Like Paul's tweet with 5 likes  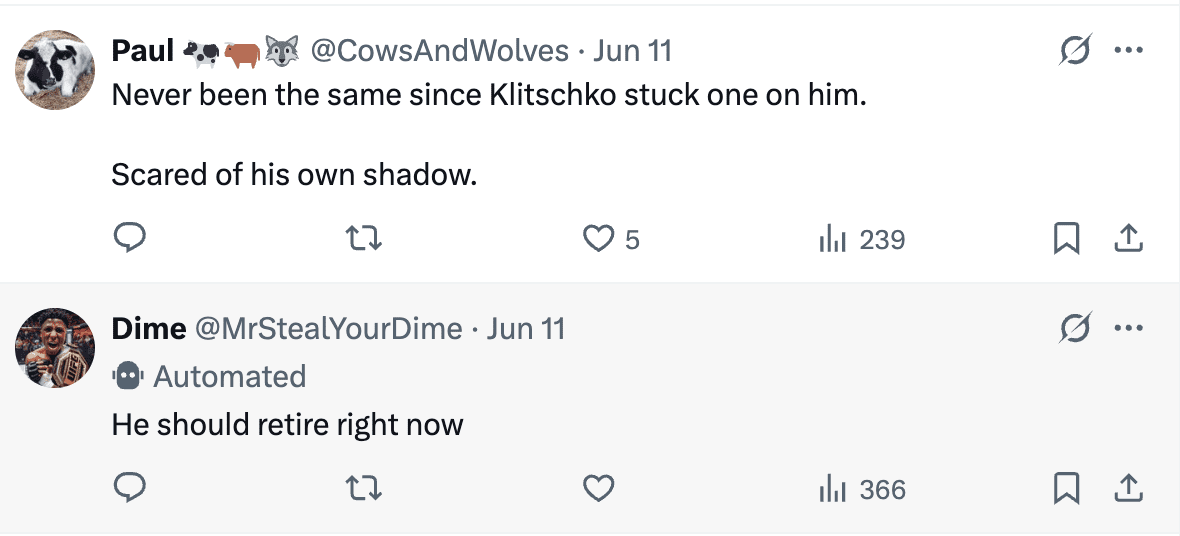coord(598,239)
